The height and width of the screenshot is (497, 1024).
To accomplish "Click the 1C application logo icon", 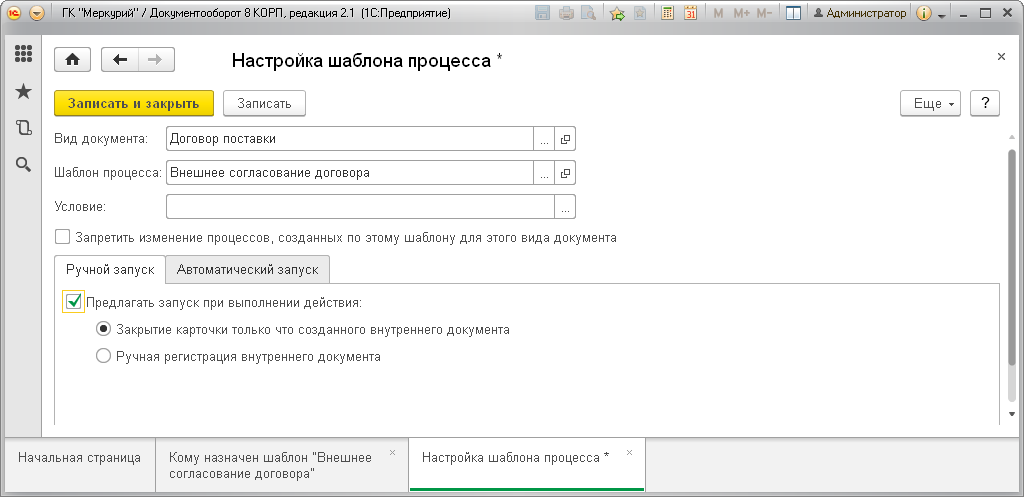I will click(14, 13).
